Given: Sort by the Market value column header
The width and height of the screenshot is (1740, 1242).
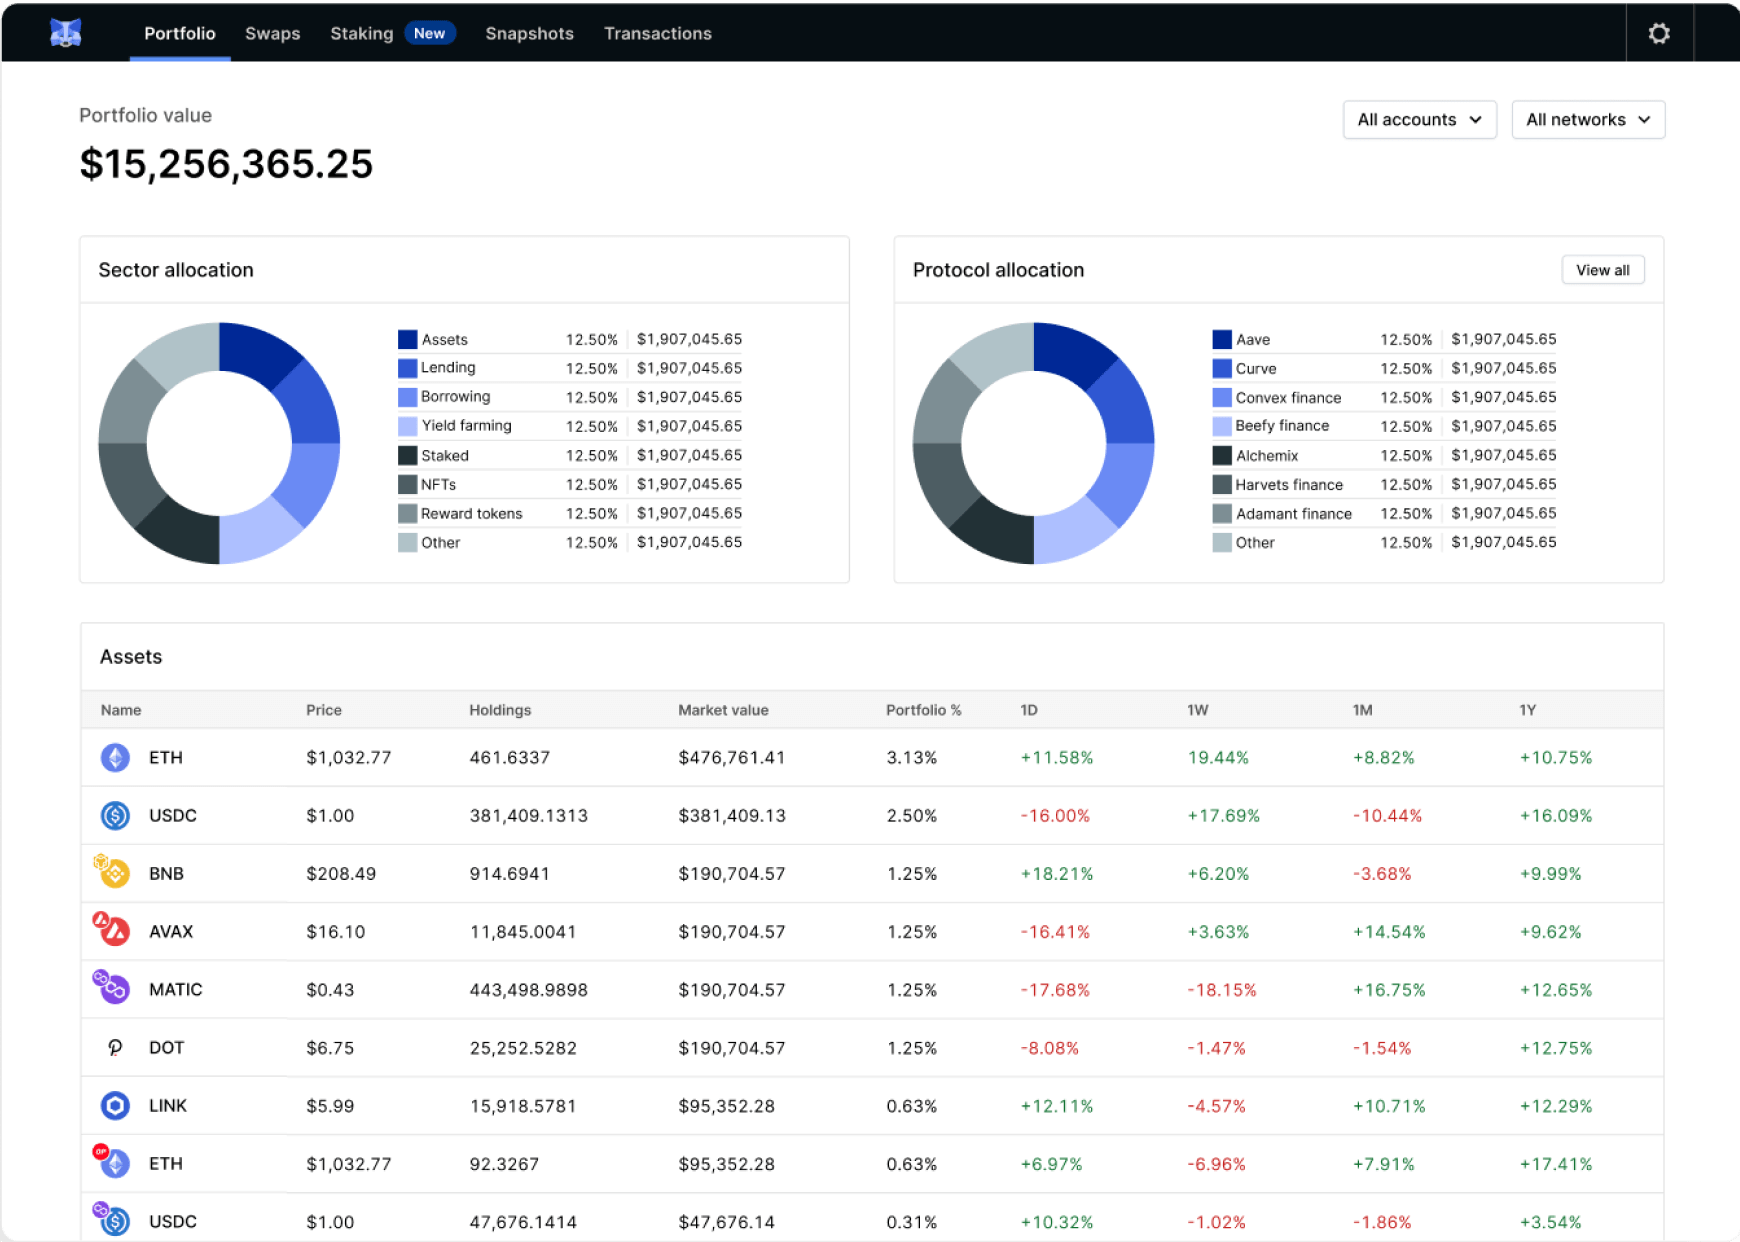Looking at the screenshot, I should (723, 710).
